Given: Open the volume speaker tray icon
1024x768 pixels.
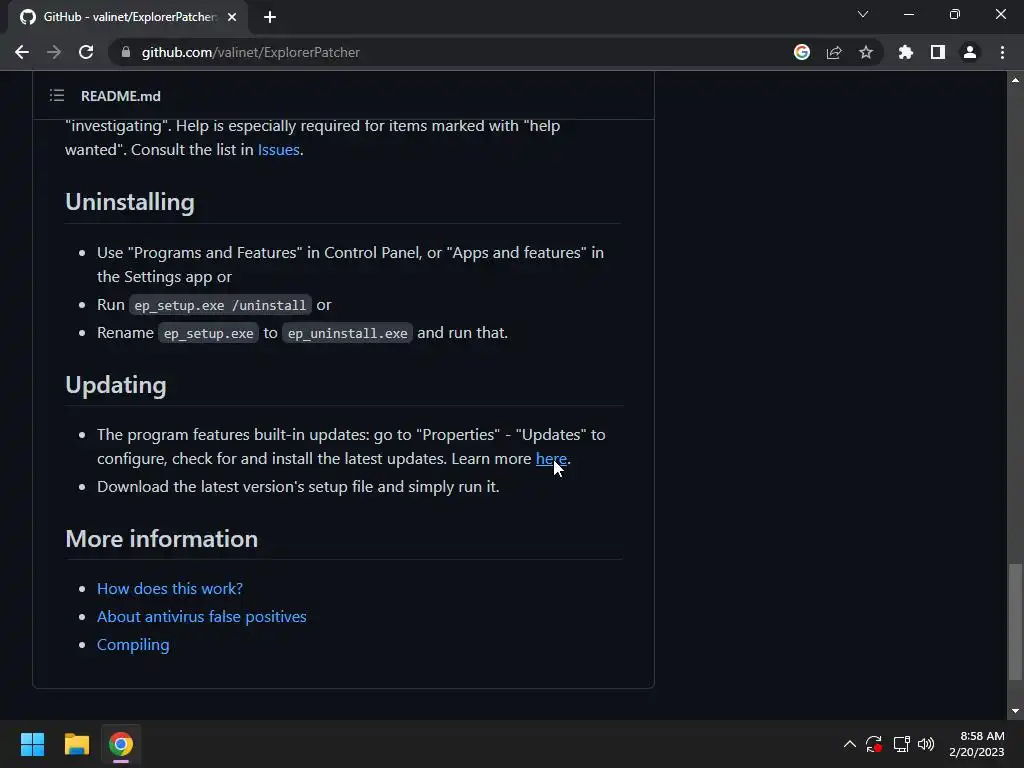Looking at the screenshot, I should 926,744.
